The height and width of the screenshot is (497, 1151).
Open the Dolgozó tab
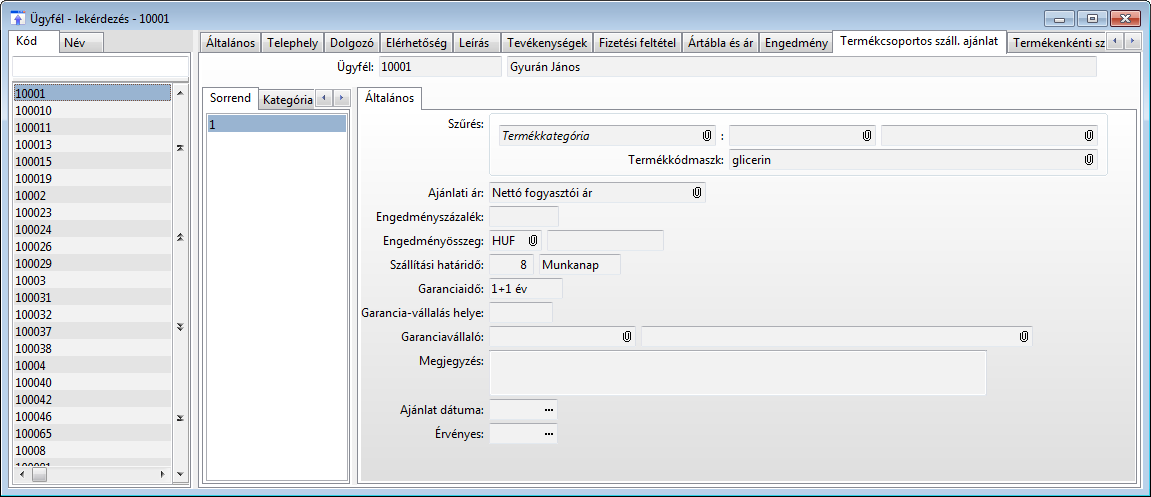[x=352, y=43]
